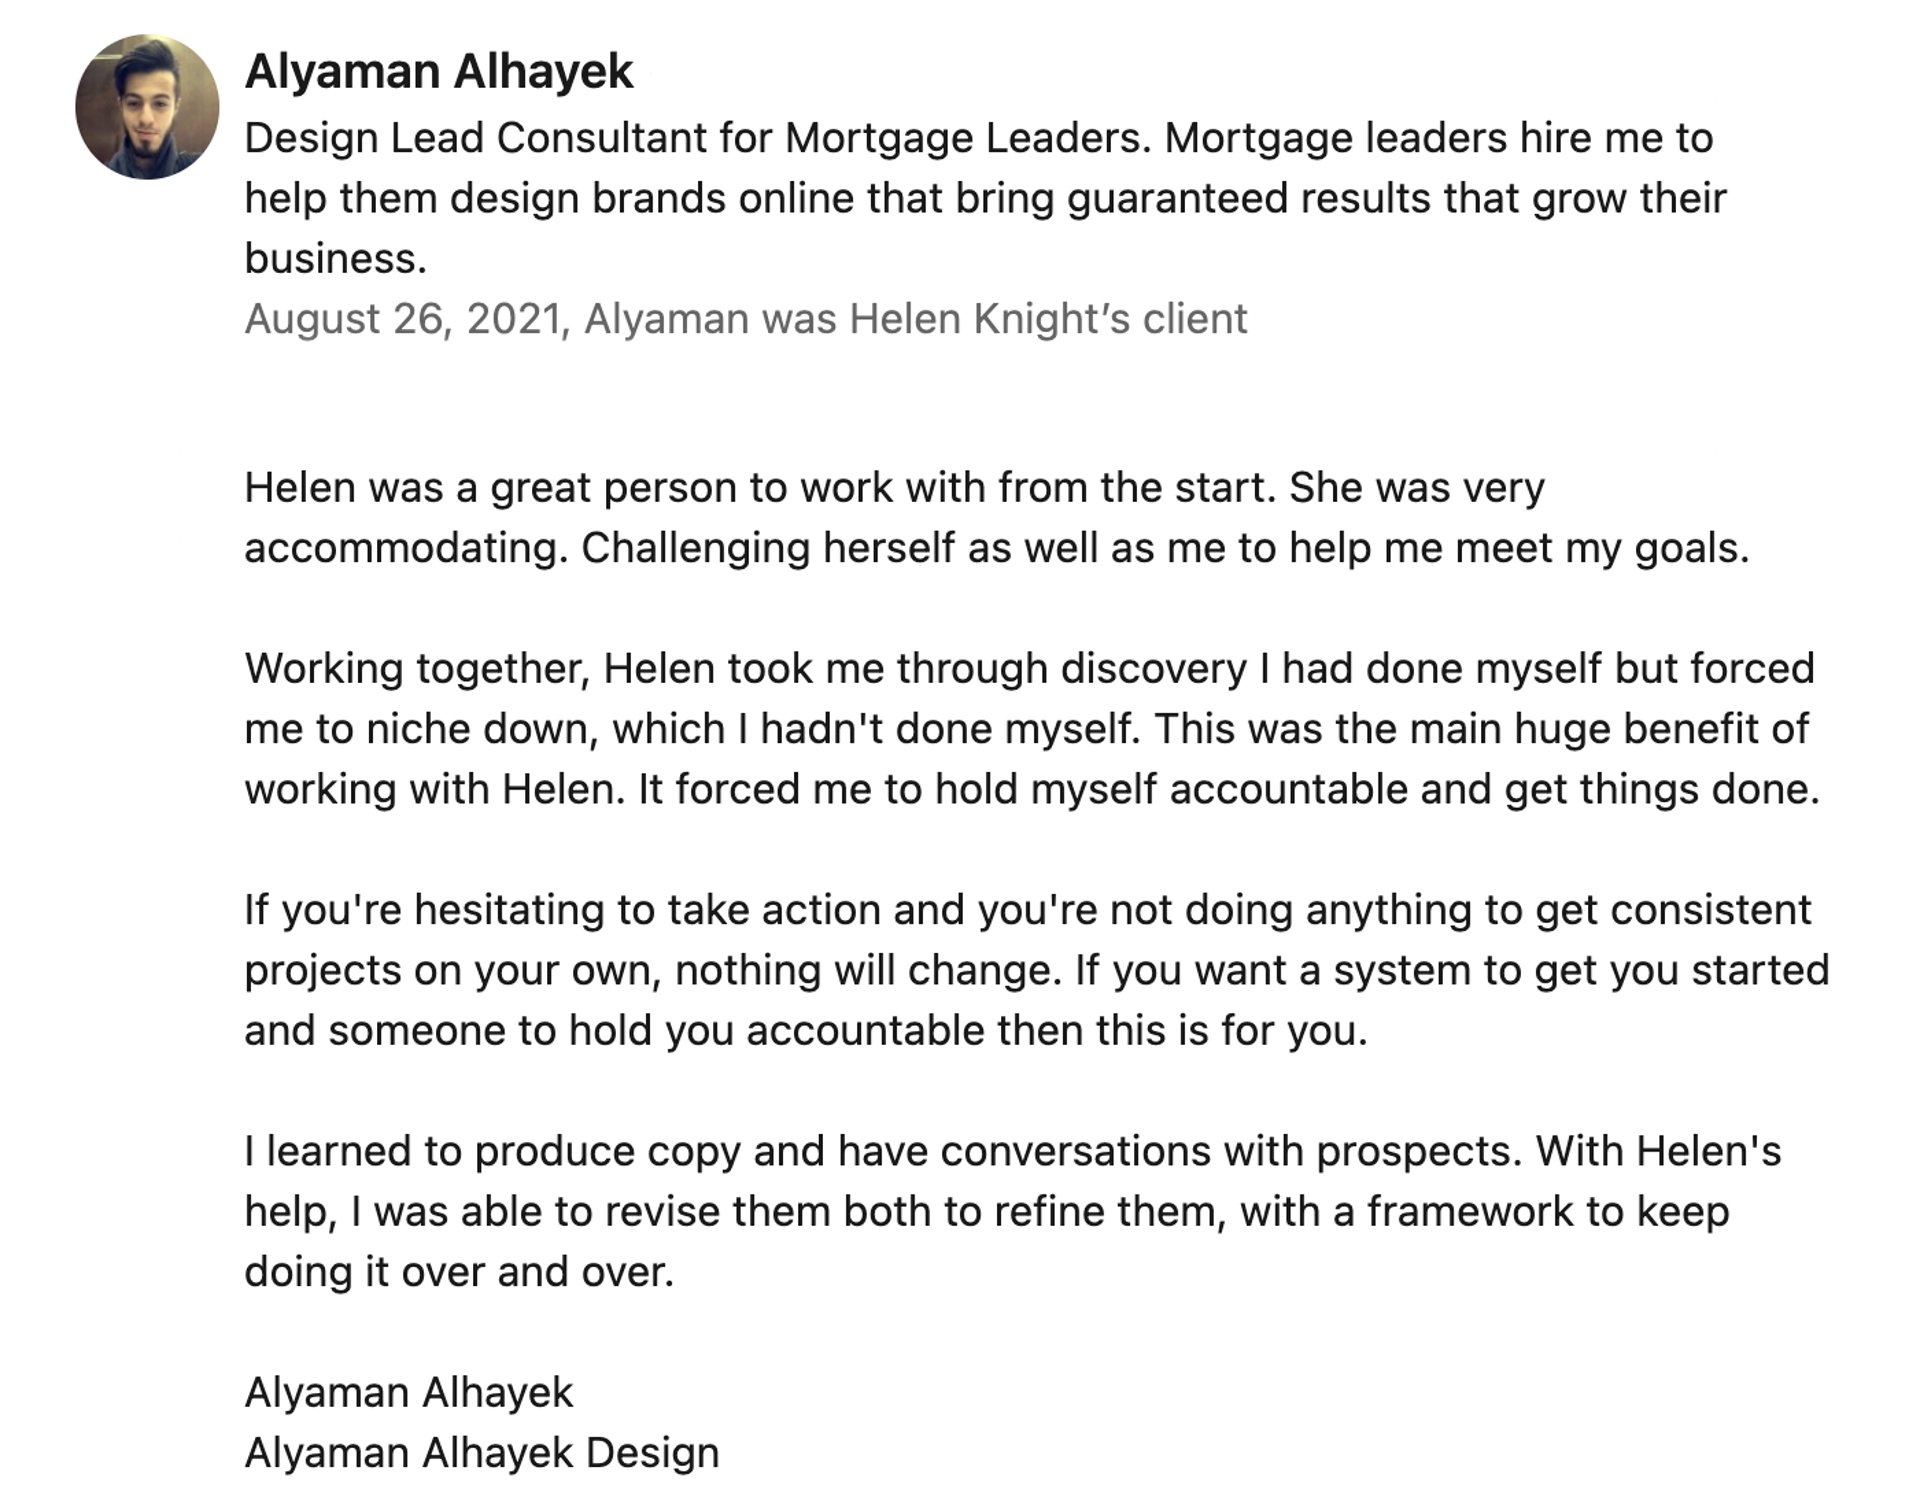Click the line "projects on your own"
The image size is (1920, 1511).
click(x=1037, y=970)
